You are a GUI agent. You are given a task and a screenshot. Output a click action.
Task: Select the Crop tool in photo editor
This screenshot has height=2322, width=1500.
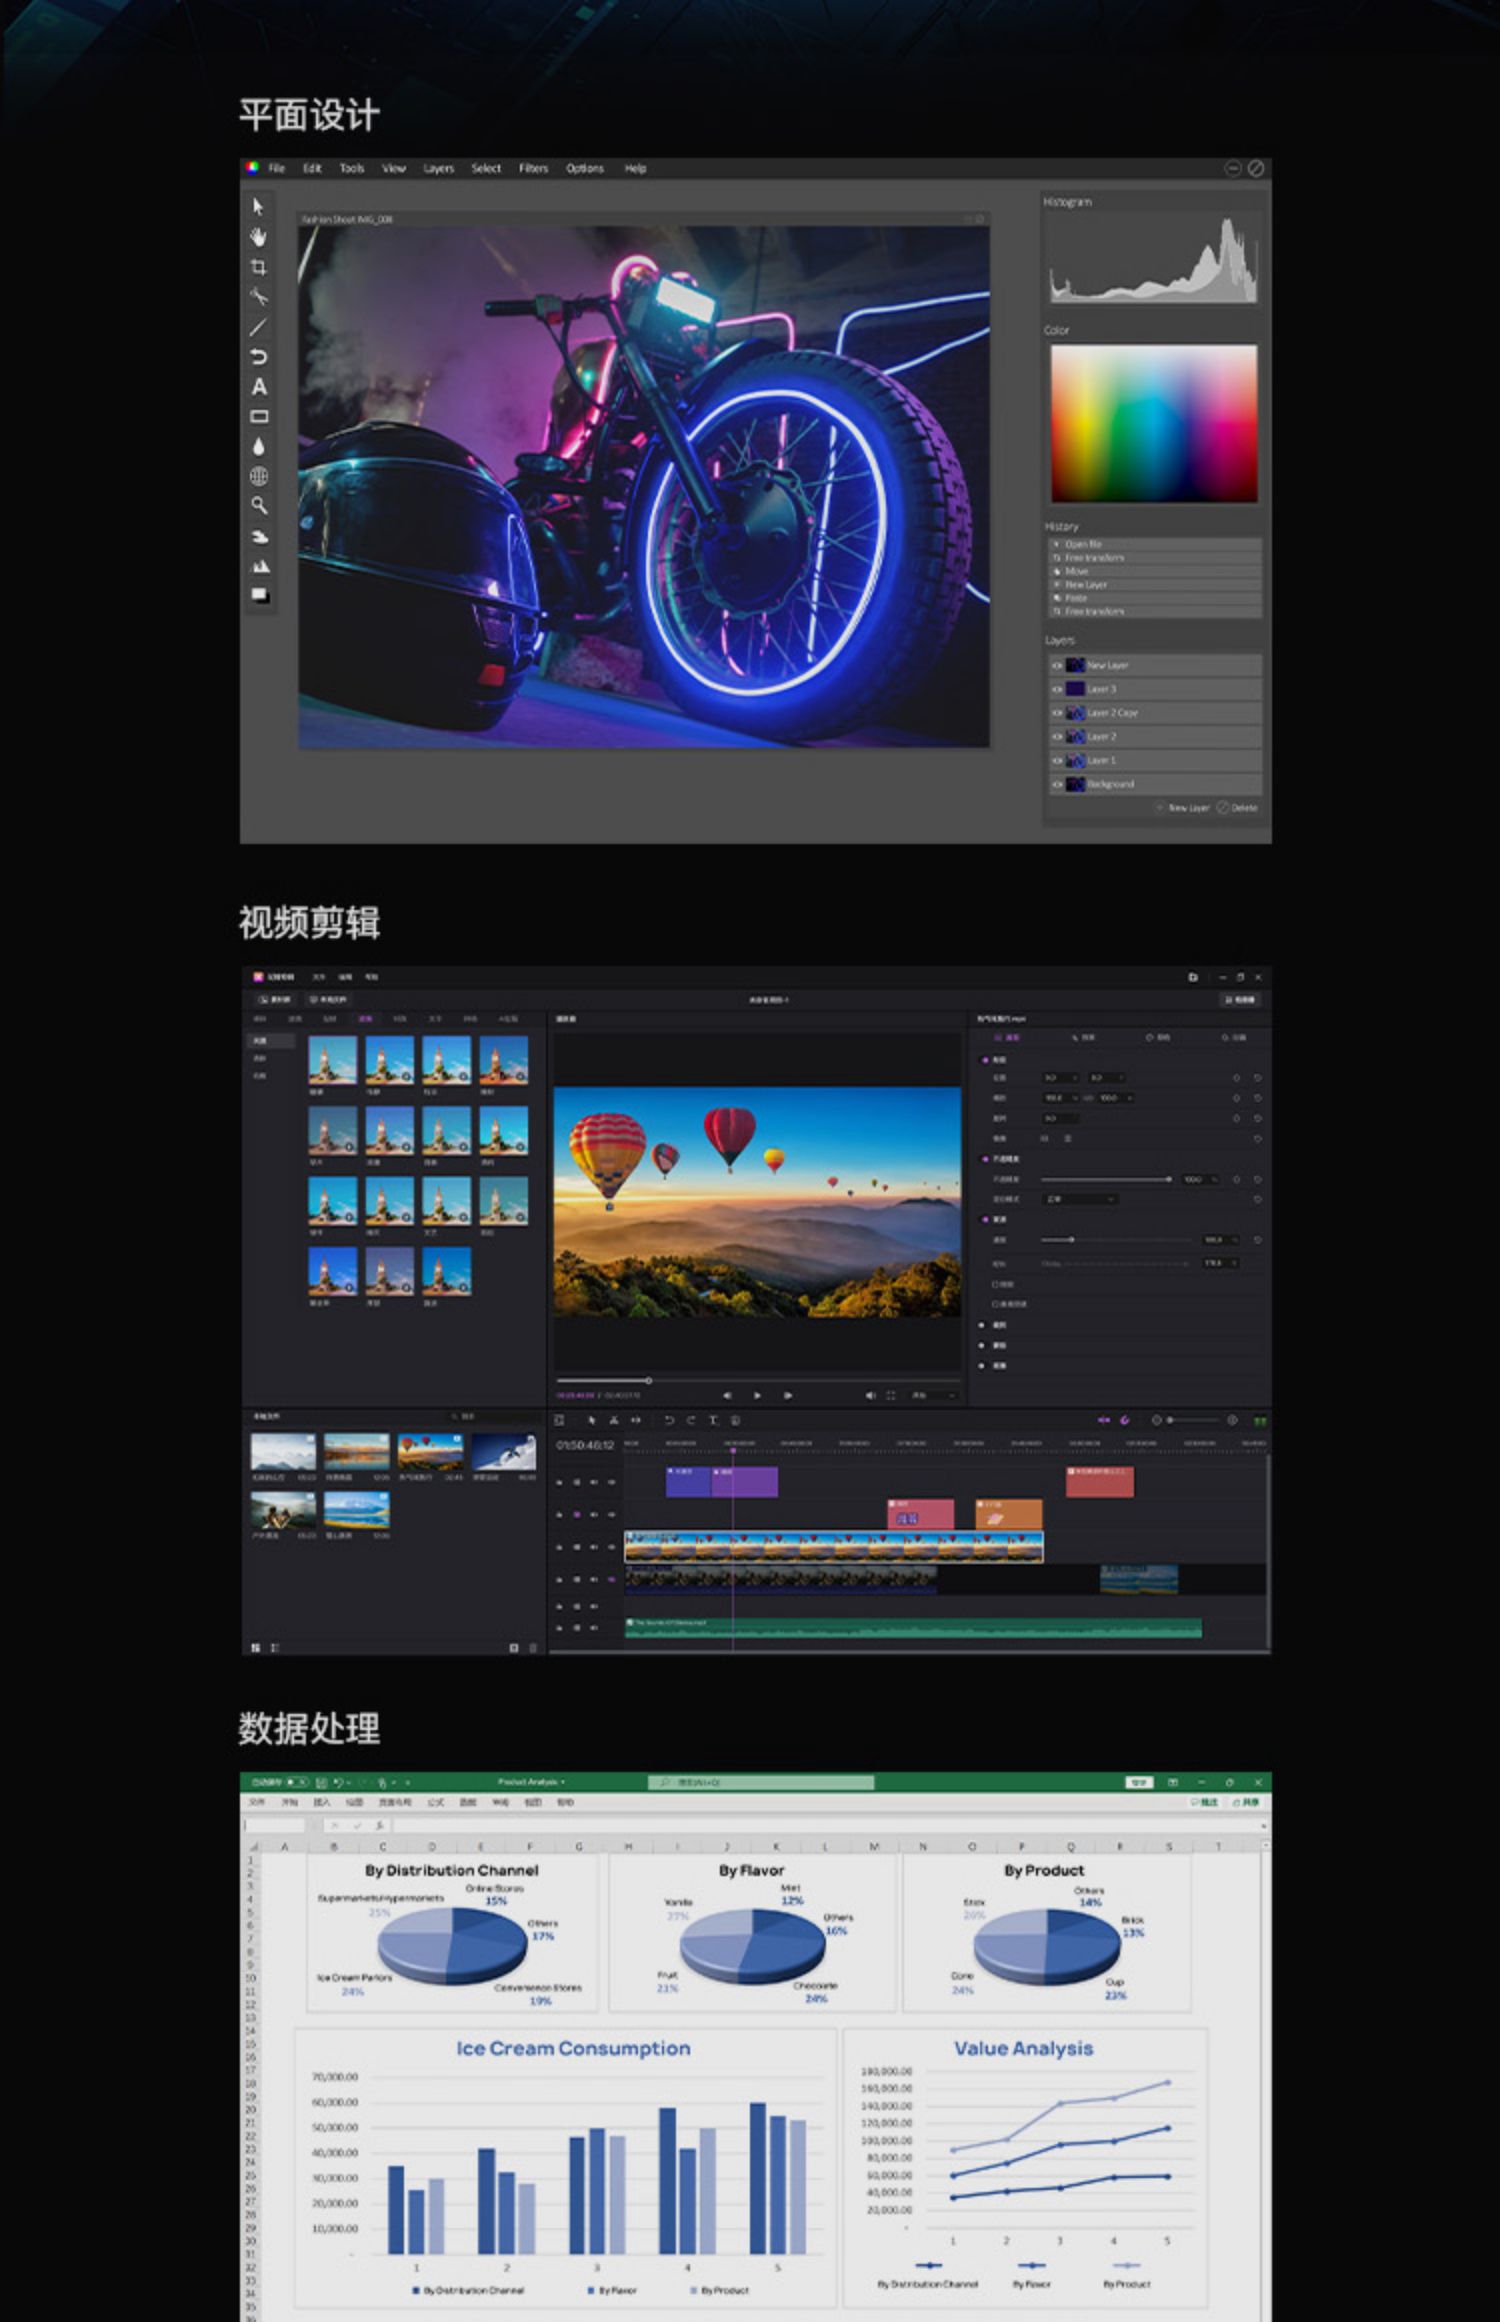[x=258, y=267]
